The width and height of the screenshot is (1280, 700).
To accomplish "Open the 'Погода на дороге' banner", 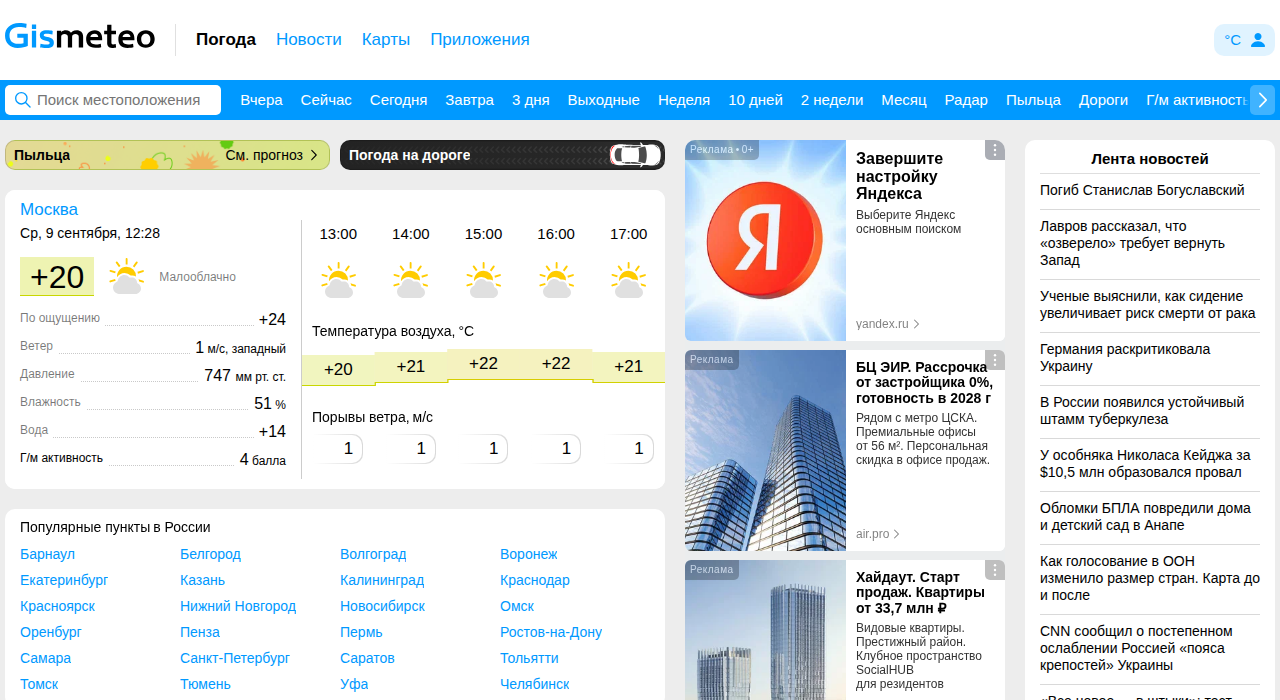I will (x=502, y=155).
